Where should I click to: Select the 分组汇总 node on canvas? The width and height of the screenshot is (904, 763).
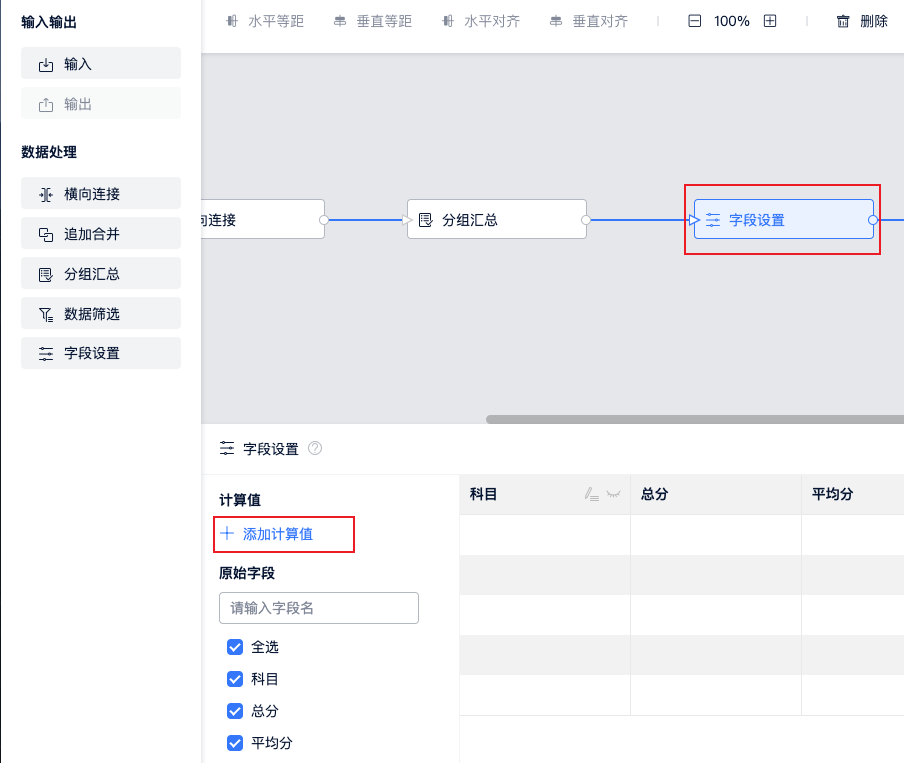pyautogui.click(x=496, y=220)
